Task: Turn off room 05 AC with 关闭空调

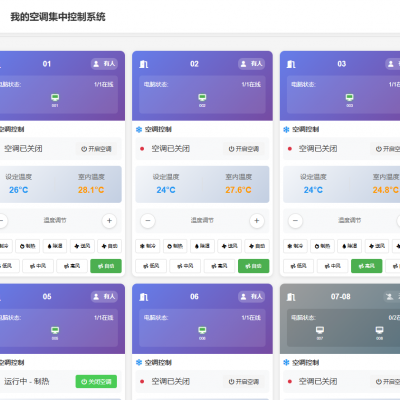Action: (x=96, y=382)
